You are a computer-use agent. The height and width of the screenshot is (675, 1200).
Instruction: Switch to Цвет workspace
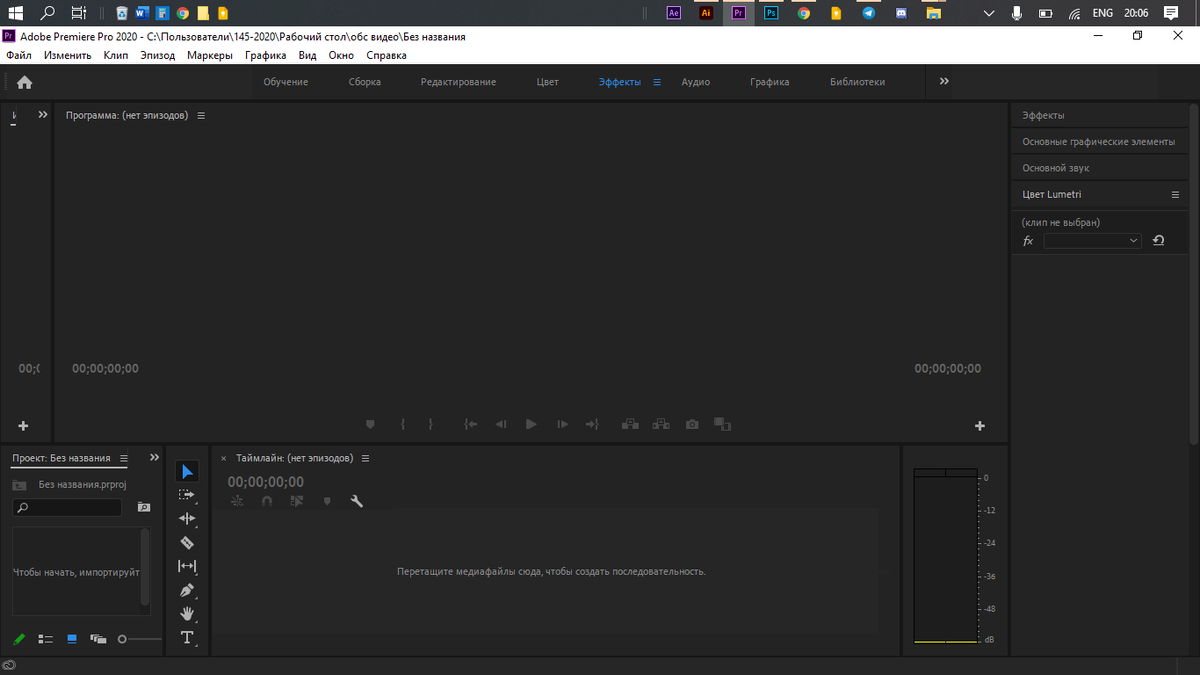547,82
